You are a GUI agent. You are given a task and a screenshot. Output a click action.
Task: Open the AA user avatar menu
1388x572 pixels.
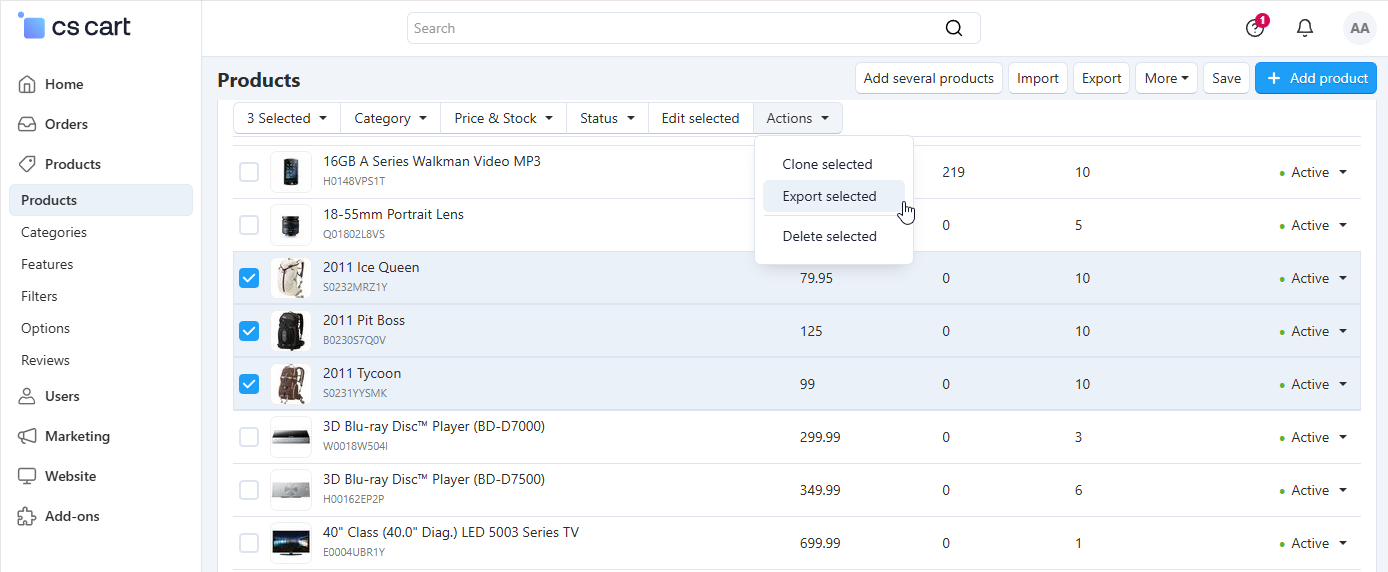1360,28
